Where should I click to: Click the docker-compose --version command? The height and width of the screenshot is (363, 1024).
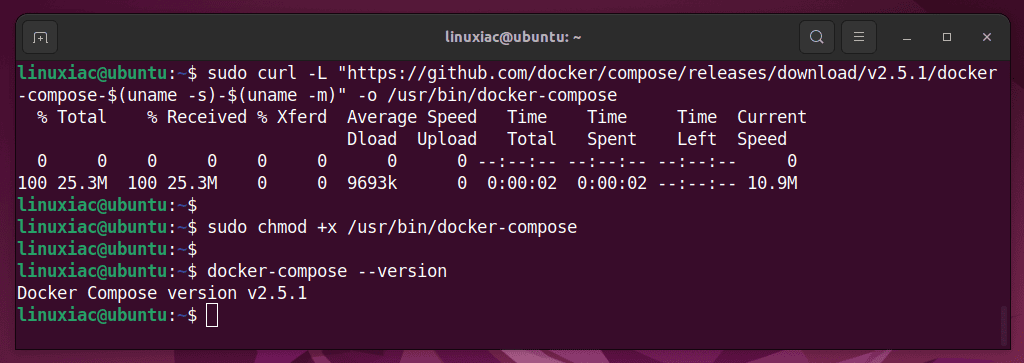pyautogui.click(x=327, y=271)
